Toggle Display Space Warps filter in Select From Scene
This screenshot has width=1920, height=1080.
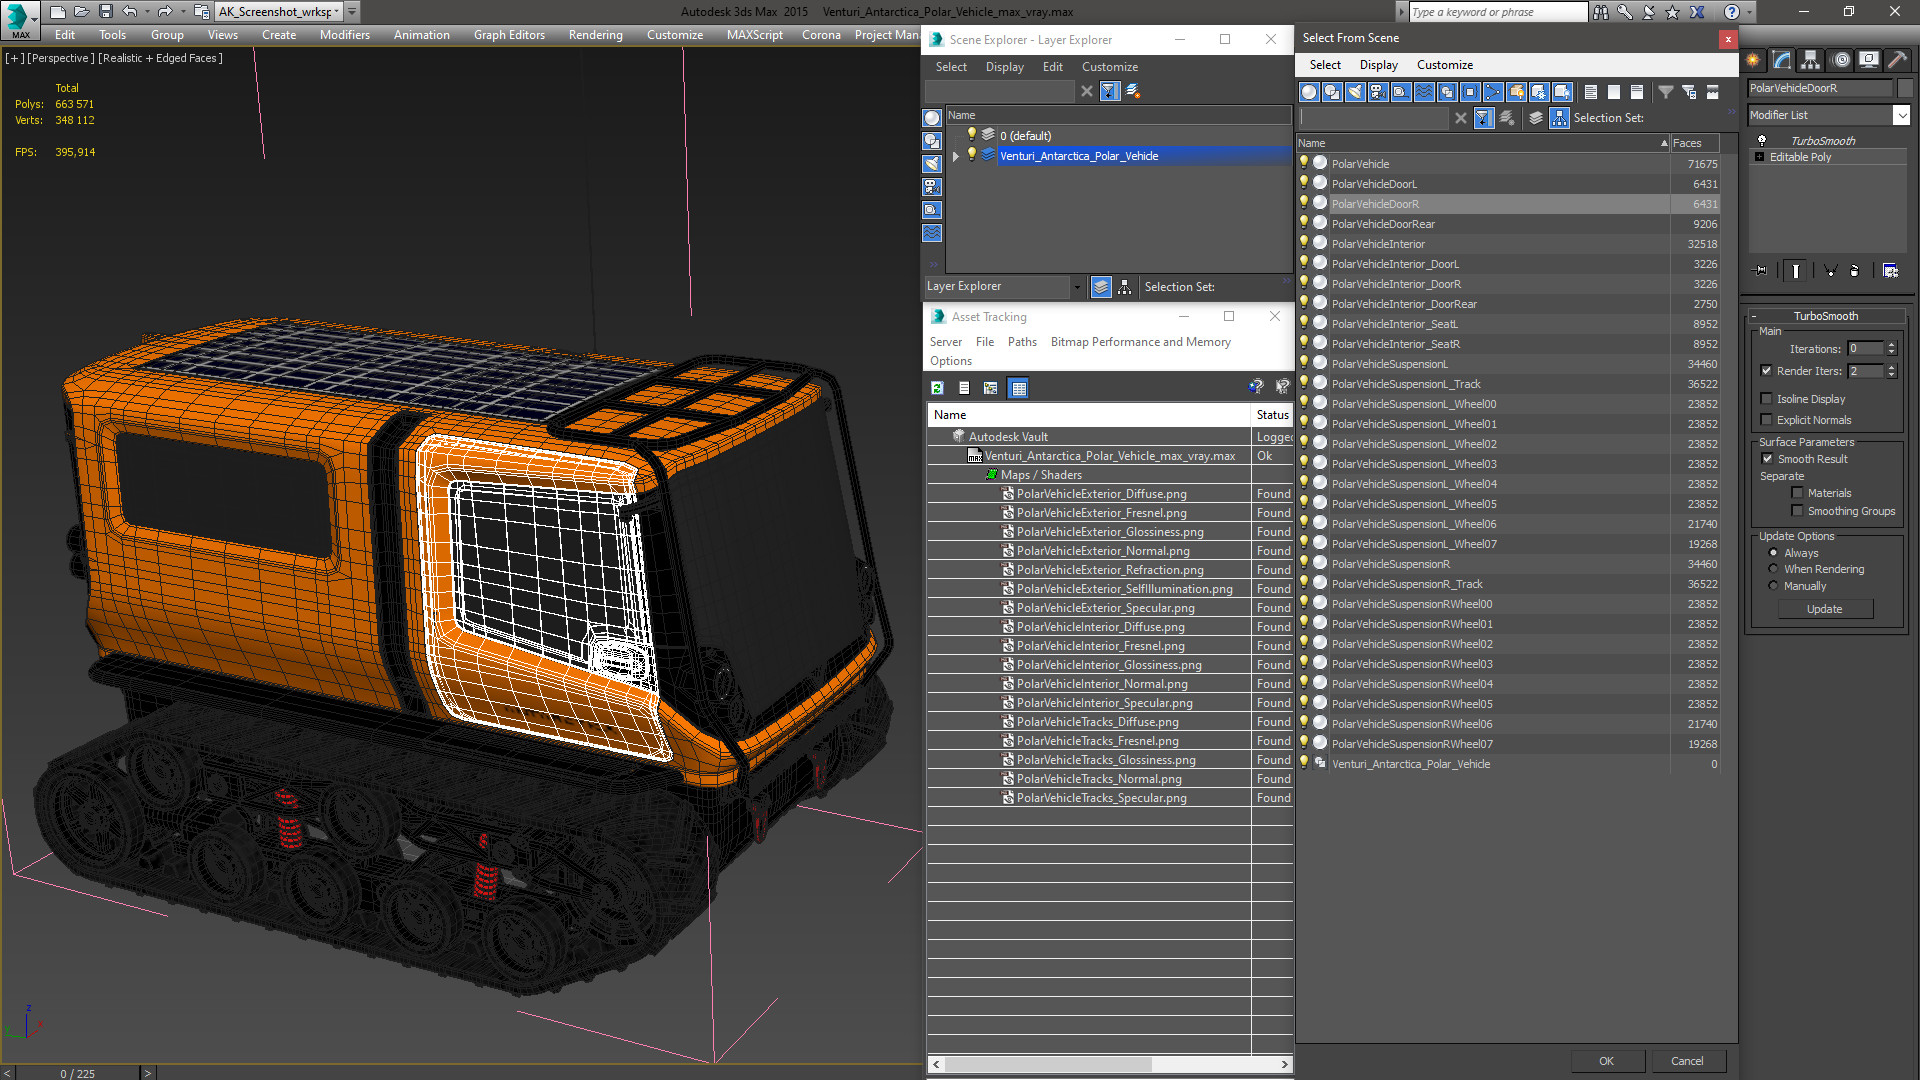click(x=1424, y=92)
